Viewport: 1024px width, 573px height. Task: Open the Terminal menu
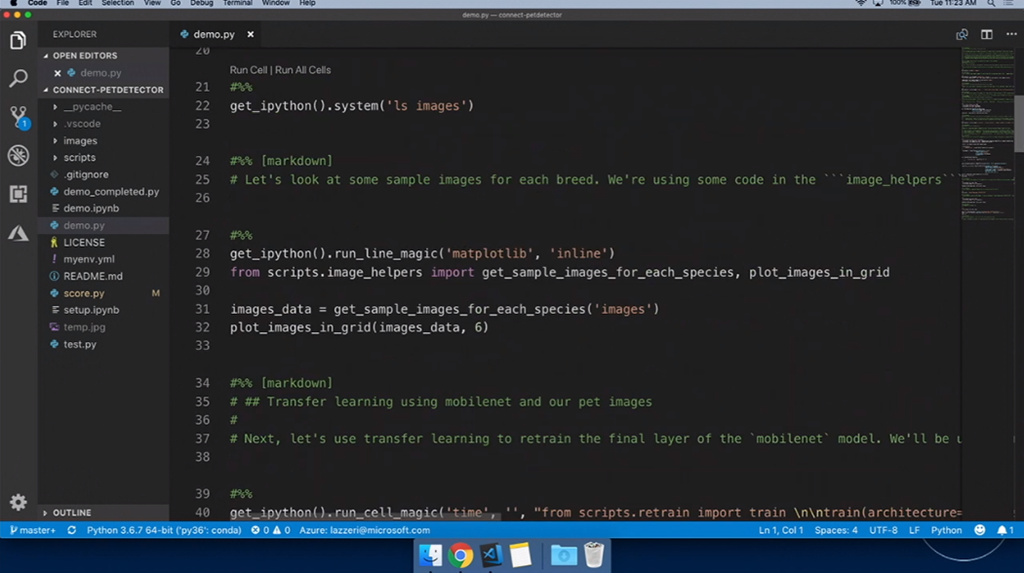pos(237,4)
